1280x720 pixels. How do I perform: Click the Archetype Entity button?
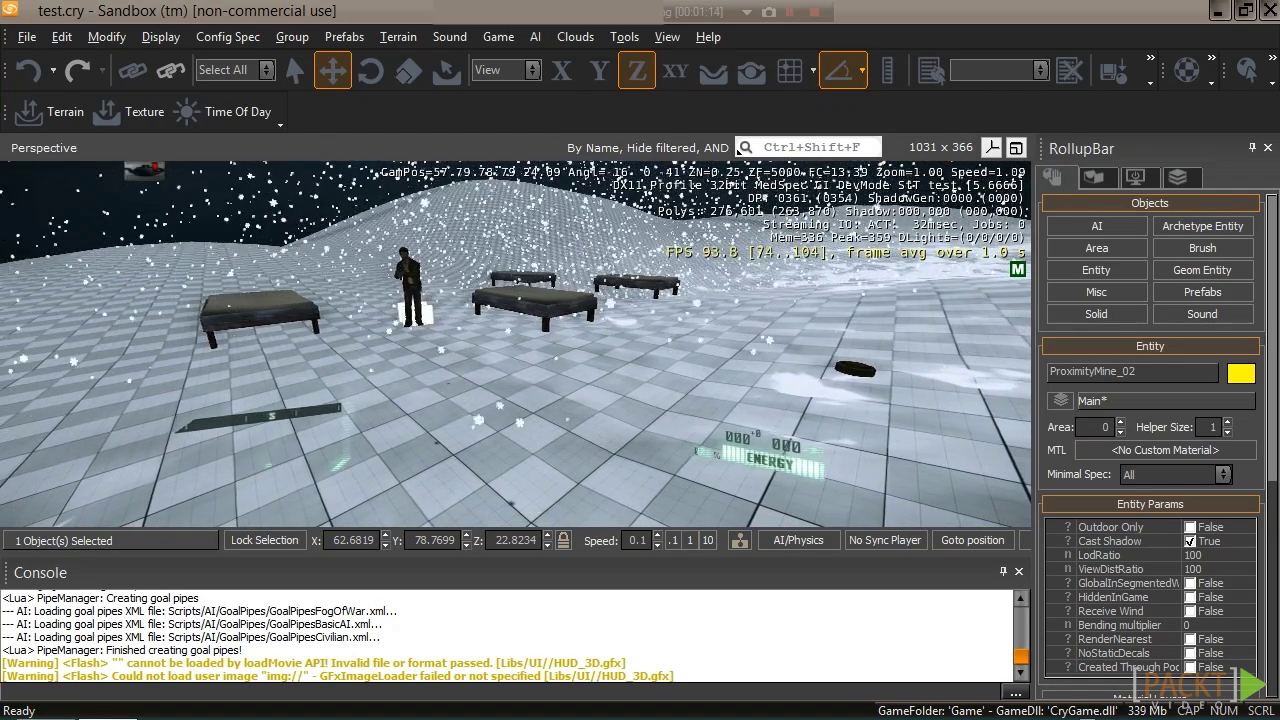point(1202,226)
